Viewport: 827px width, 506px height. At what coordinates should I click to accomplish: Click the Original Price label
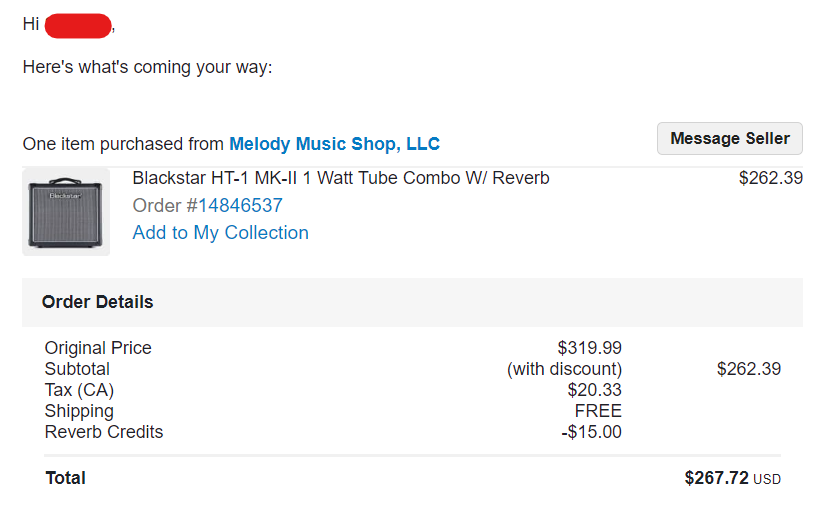[98, 348]
